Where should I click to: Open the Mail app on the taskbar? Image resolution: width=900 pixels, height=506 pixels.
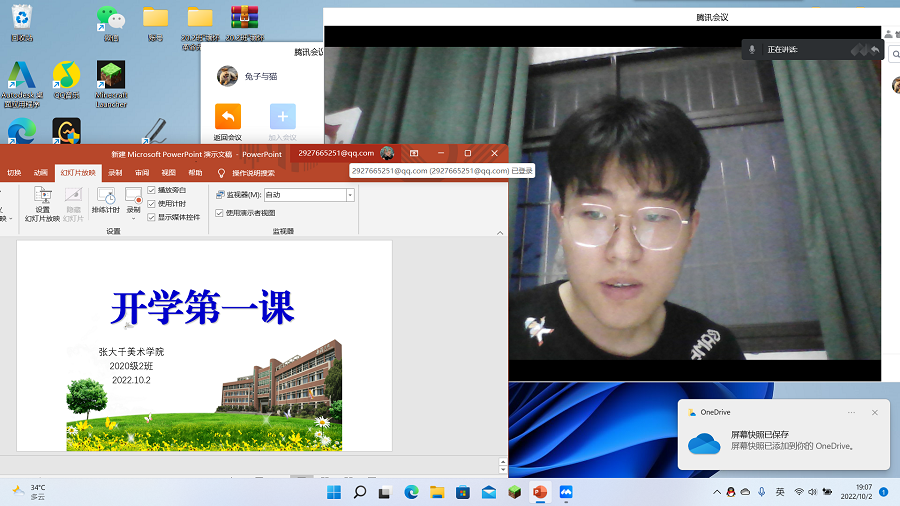click(488, 492)
